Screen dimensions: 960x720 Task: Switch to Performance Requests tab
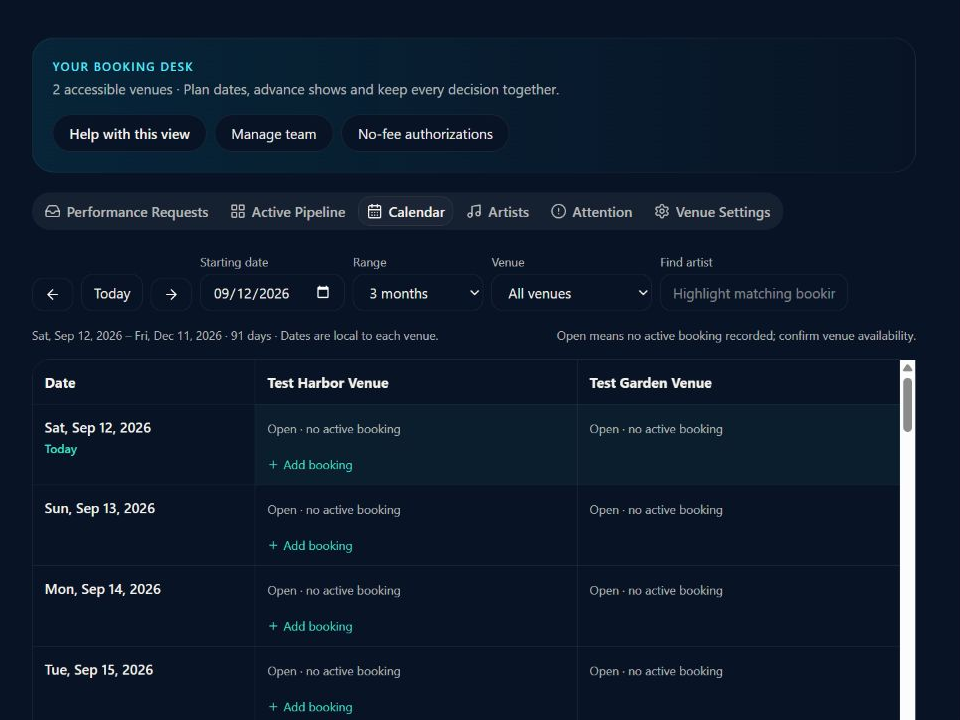click(x=127, y=212)
